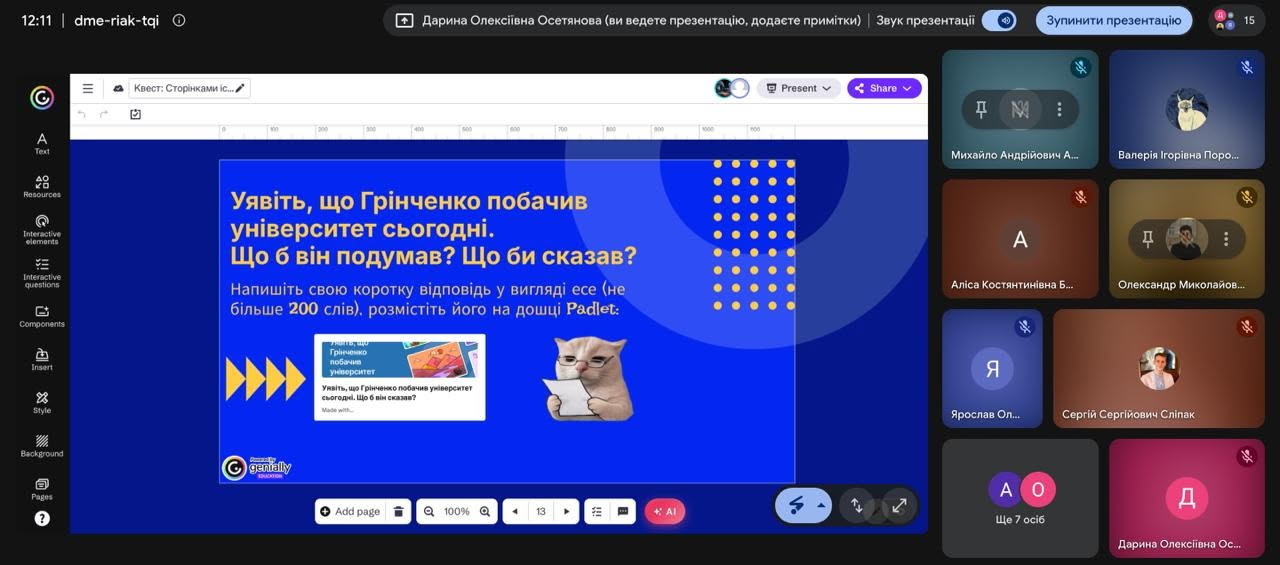The height and width of the screenshot is (565, 1280).
Task: Select the yellow arrows graphic on slide
Action: 265,379
